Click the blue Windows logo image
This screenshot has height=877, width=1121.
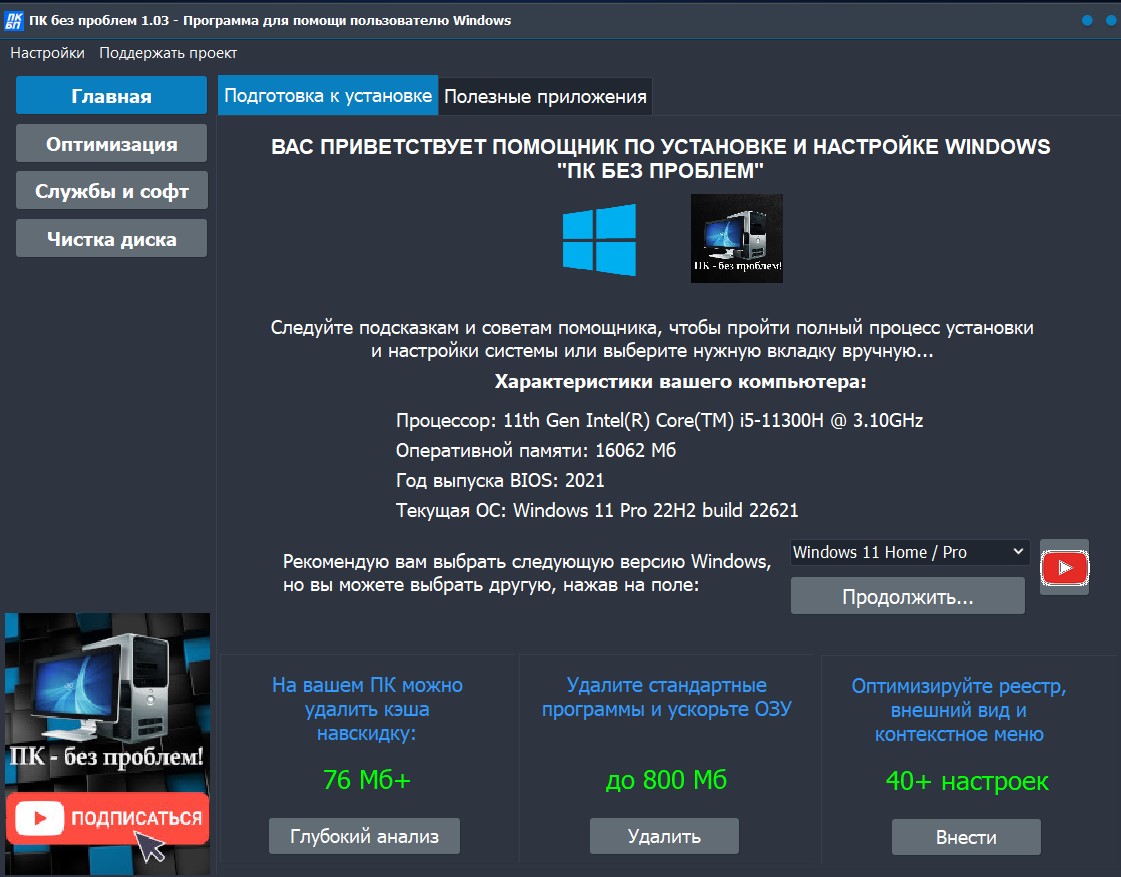[599, 239]
